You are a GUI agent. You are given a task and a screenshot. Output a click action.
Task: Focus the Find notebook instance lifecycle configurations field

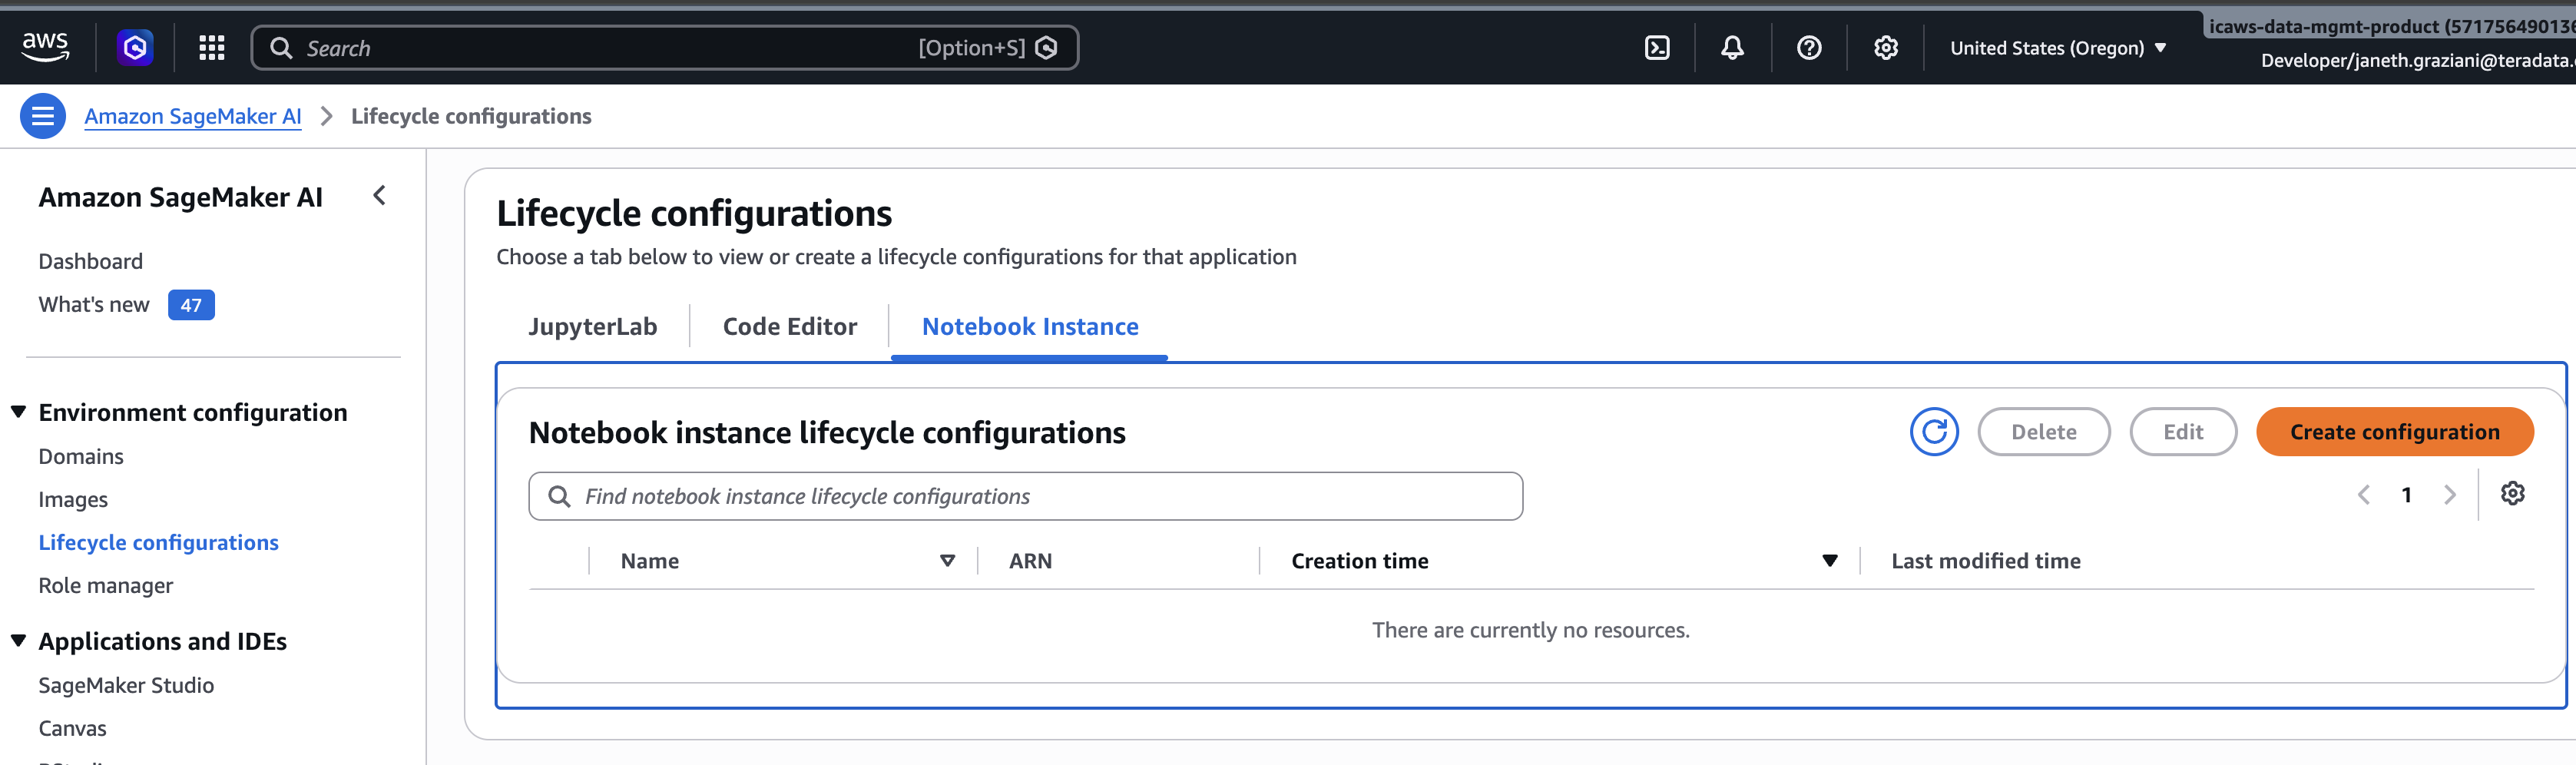[1025, 496]
